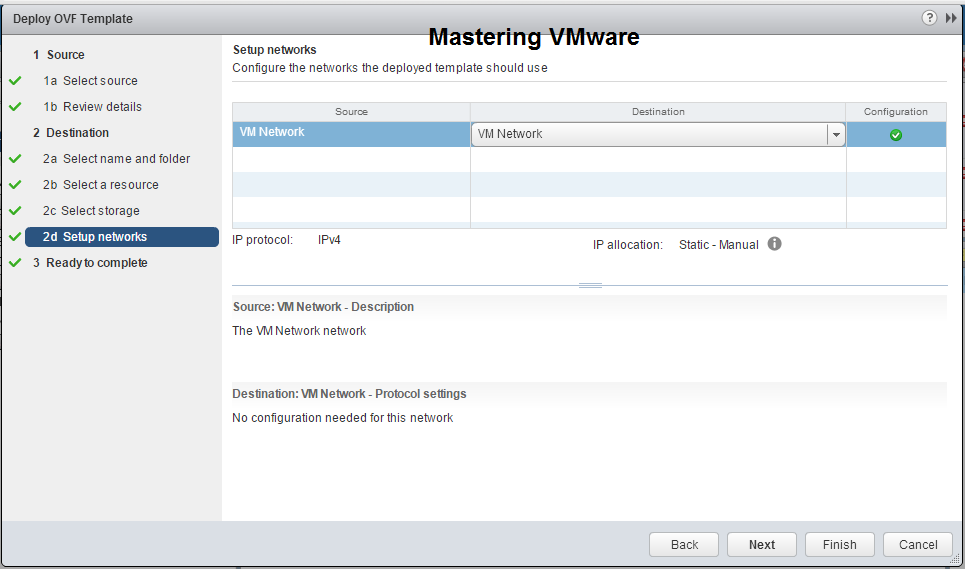The width and height of the screenshot is (965, 569).
Task: Select step 2d Setup networks
Action: point(122,237)
